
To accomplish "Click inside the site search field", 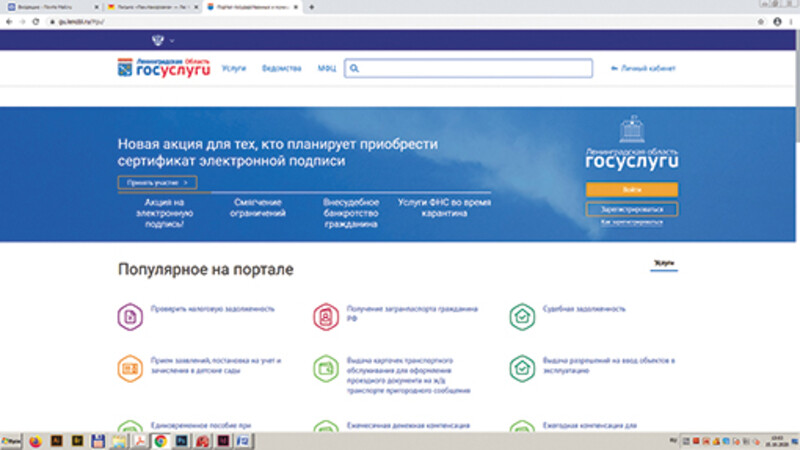I will 468,68.
